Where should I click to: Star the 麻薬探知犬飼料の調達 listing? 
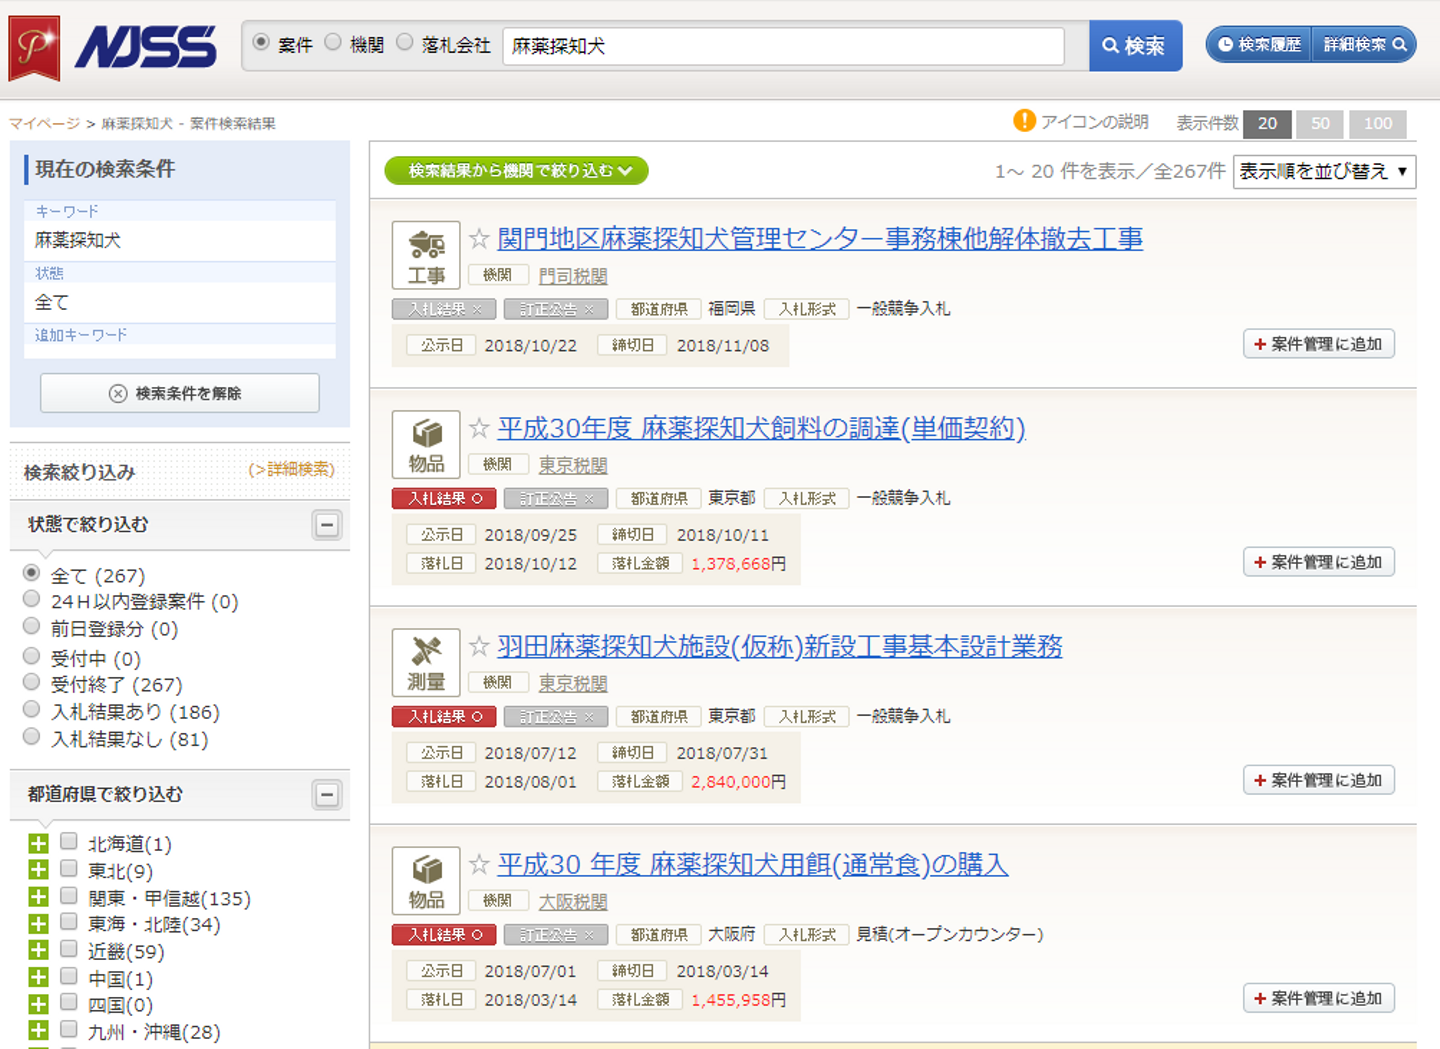pyautogui.click(x=479, y=428)
